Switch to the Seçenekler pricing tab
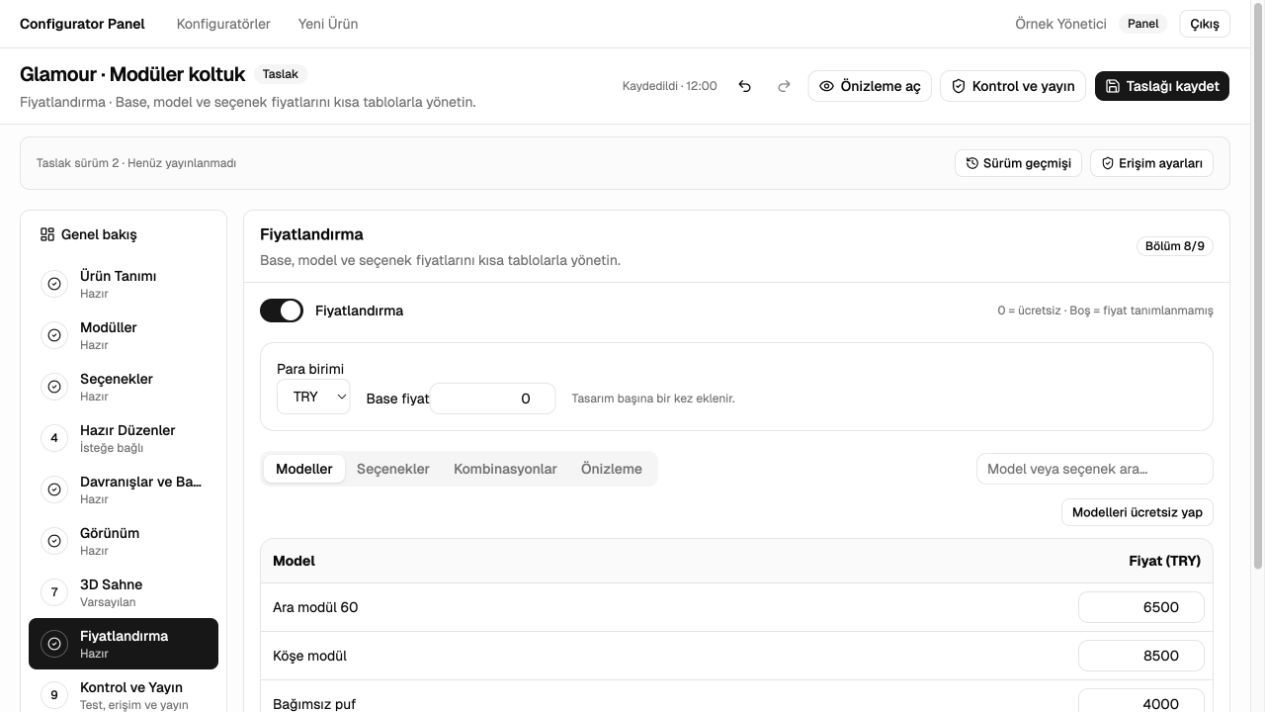This screenshot has height=712, width=1265. [393, 469]
